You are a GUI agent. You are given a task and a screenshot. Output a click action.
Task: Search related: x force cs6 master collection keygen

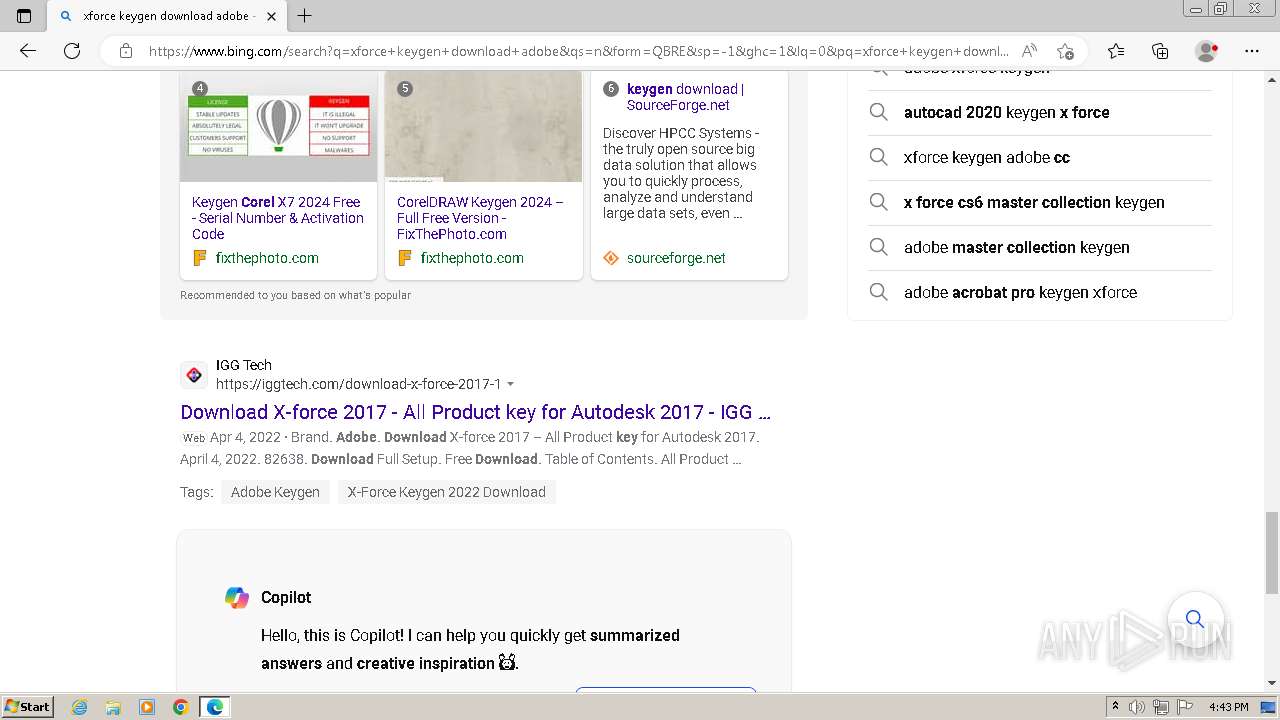click(x=1034, y=202)
